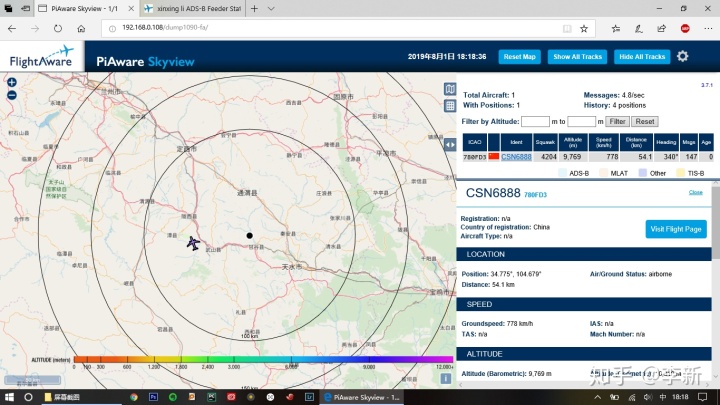Go to the browser home page
This screenshot has height=405, width=720.
pos(81,28)
